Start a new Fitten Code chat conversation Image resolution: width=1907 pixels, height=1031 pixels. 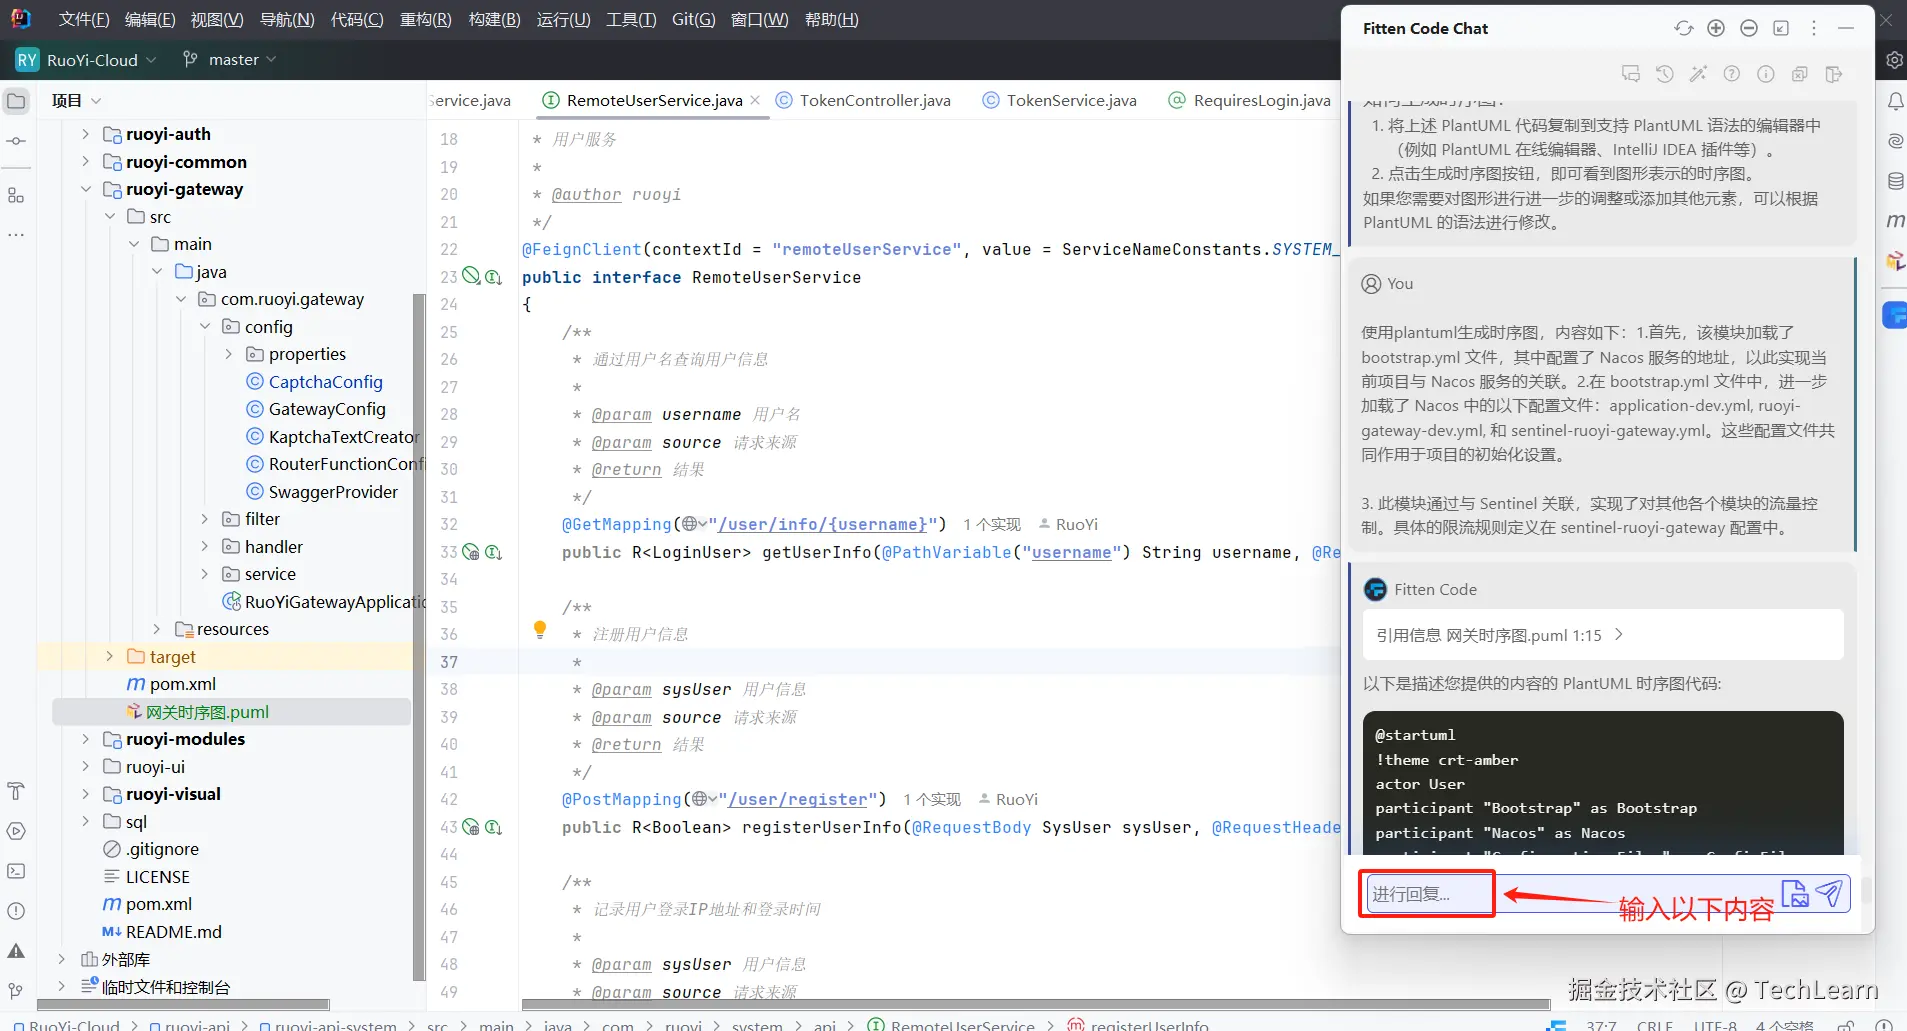click(x=1631, y=74)
